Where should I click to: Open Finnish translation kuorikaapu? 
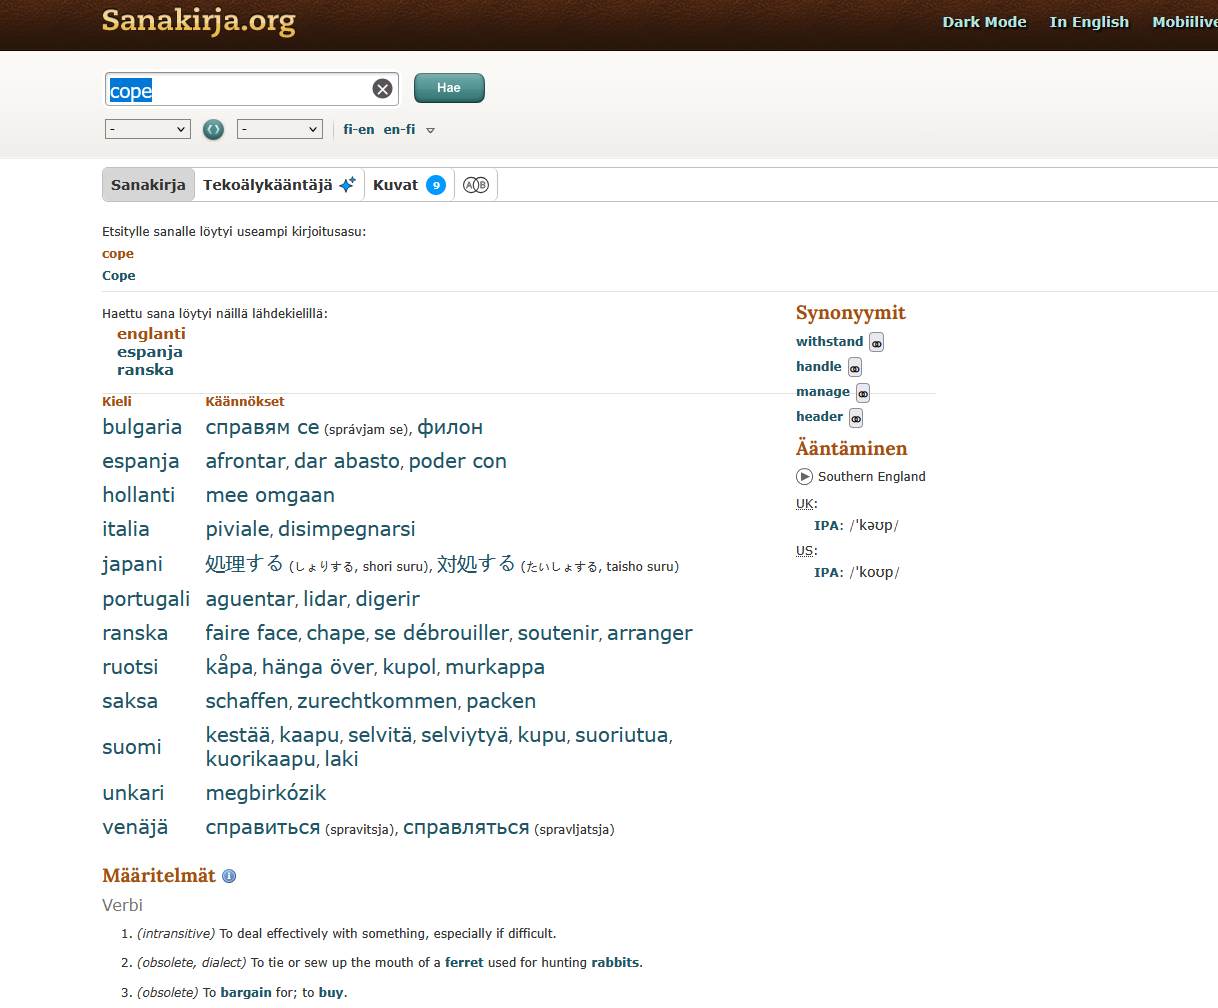260,760
